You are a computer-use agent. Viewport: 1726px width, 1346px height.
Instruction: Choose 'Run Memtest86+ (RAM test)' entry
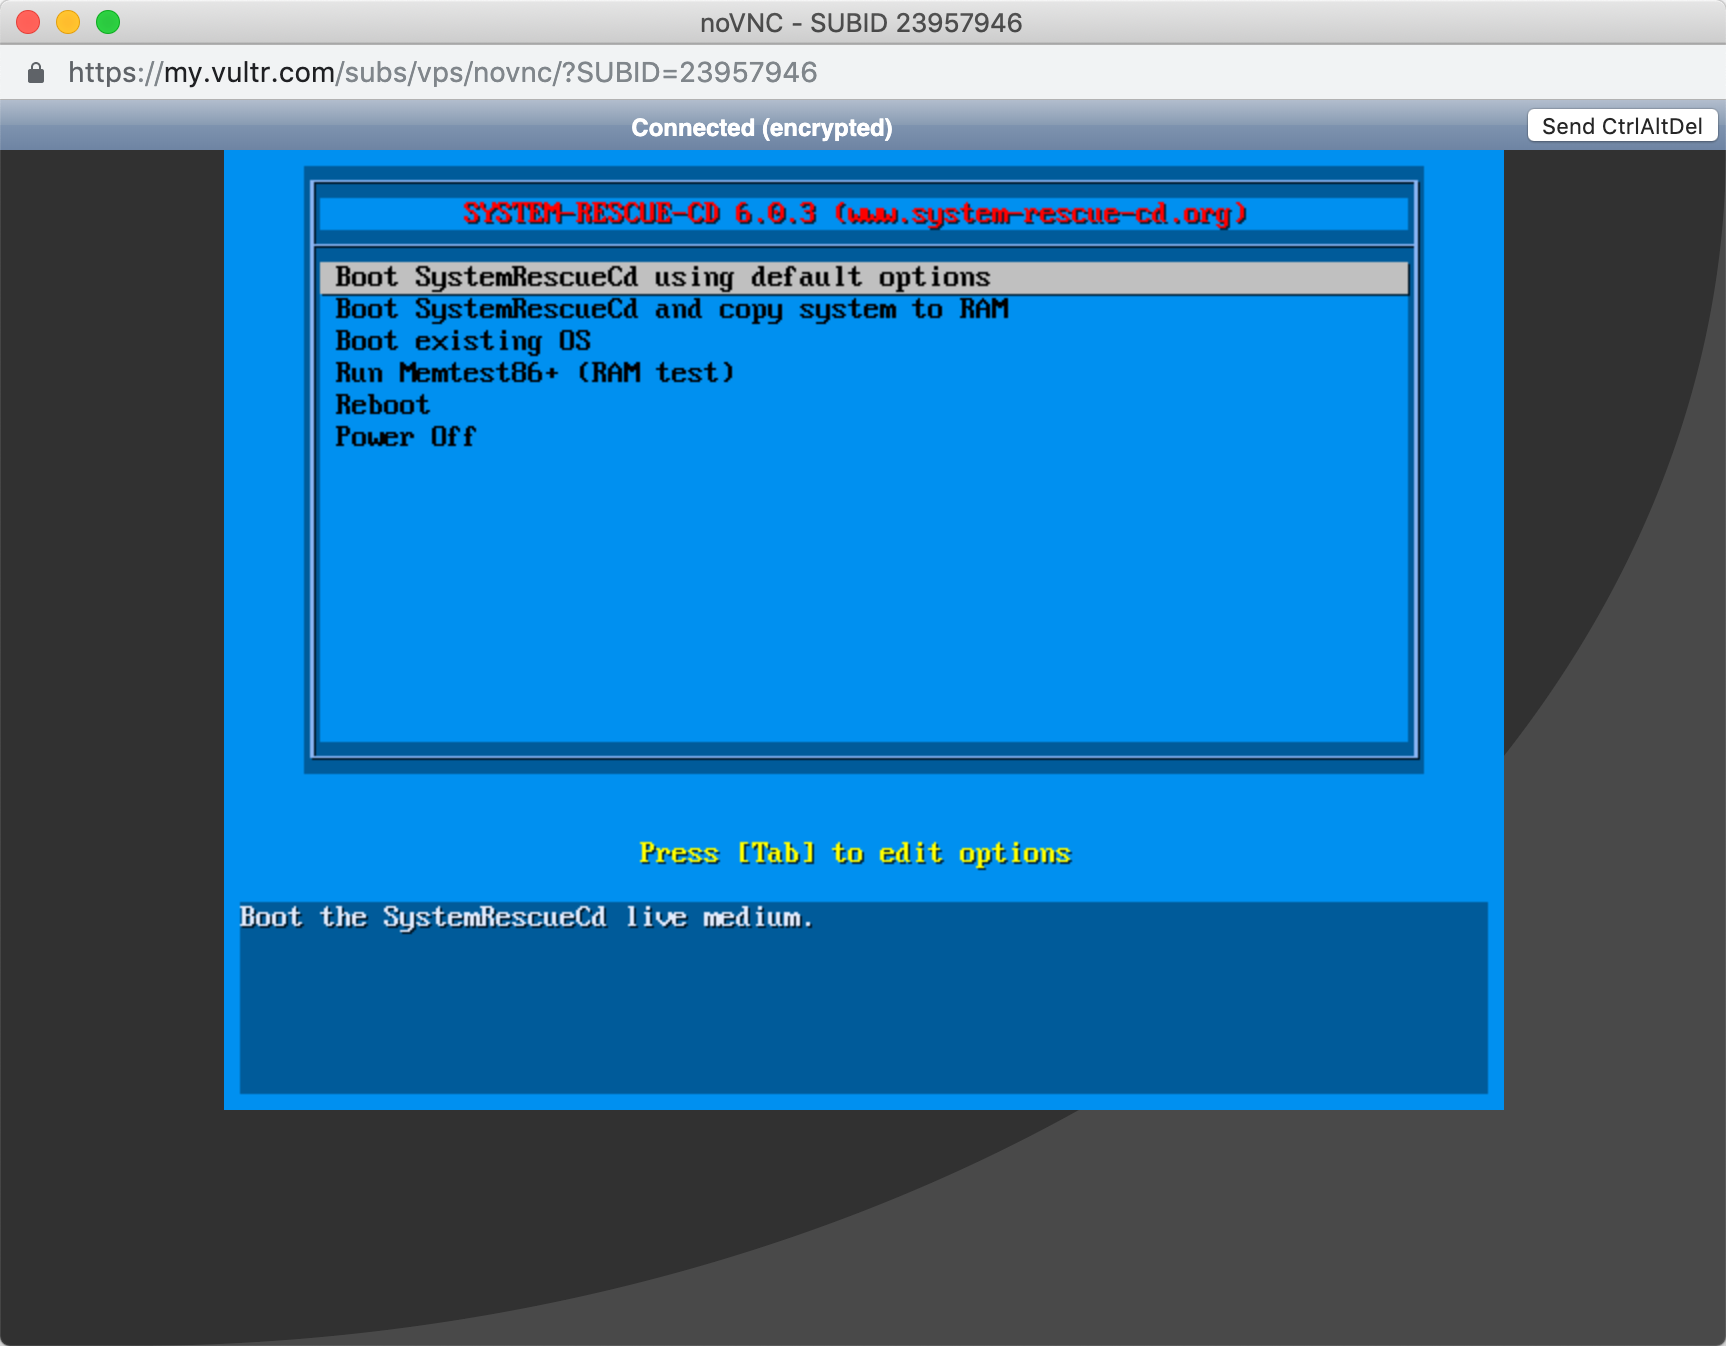point(535,374)
